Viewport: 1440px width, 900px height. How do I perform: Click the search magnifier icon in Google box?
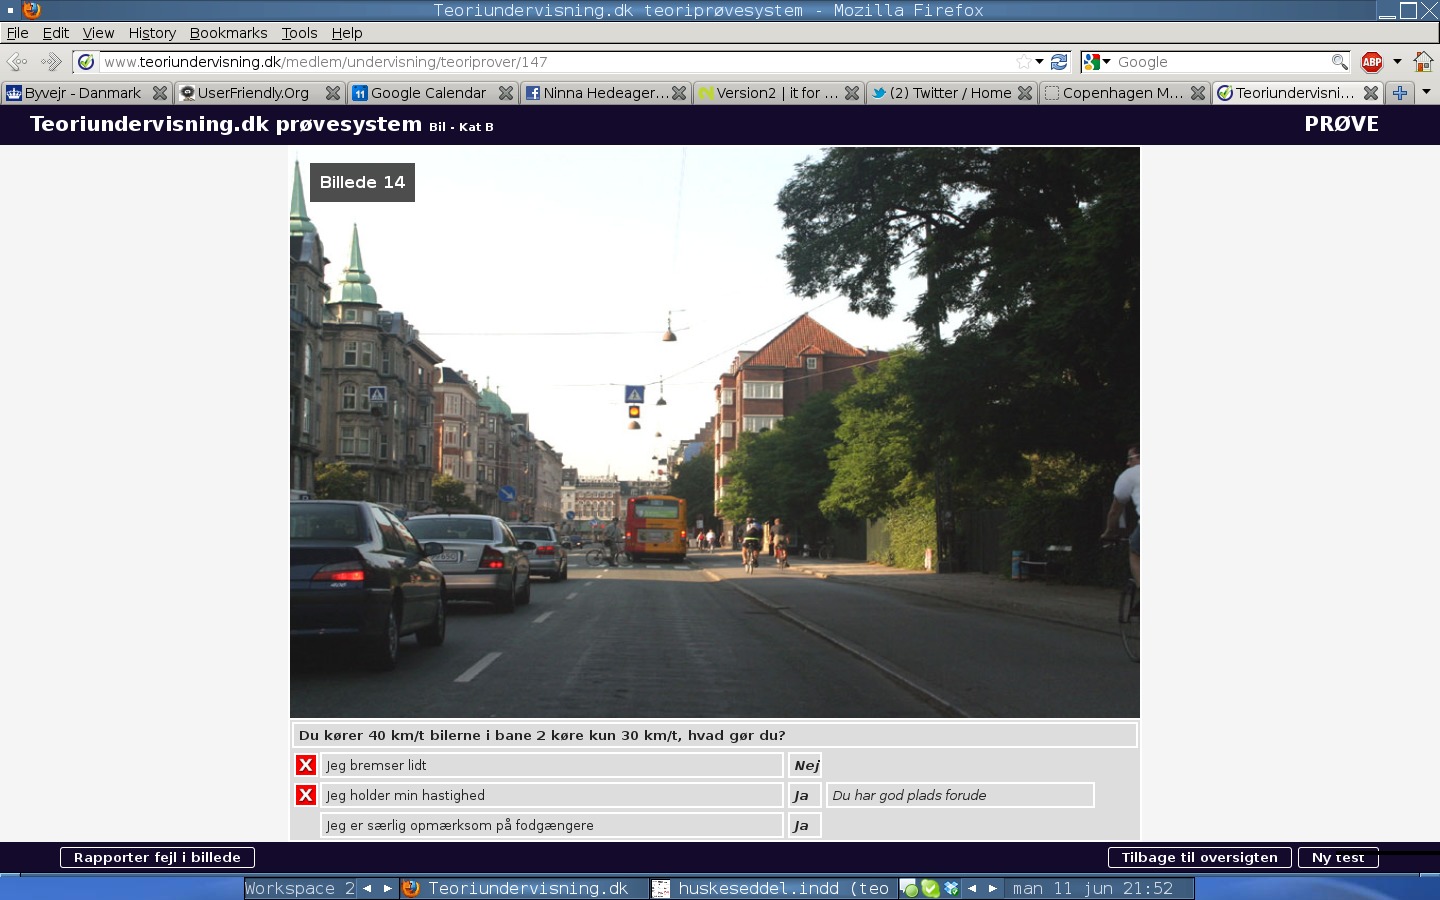[1339, 62]
